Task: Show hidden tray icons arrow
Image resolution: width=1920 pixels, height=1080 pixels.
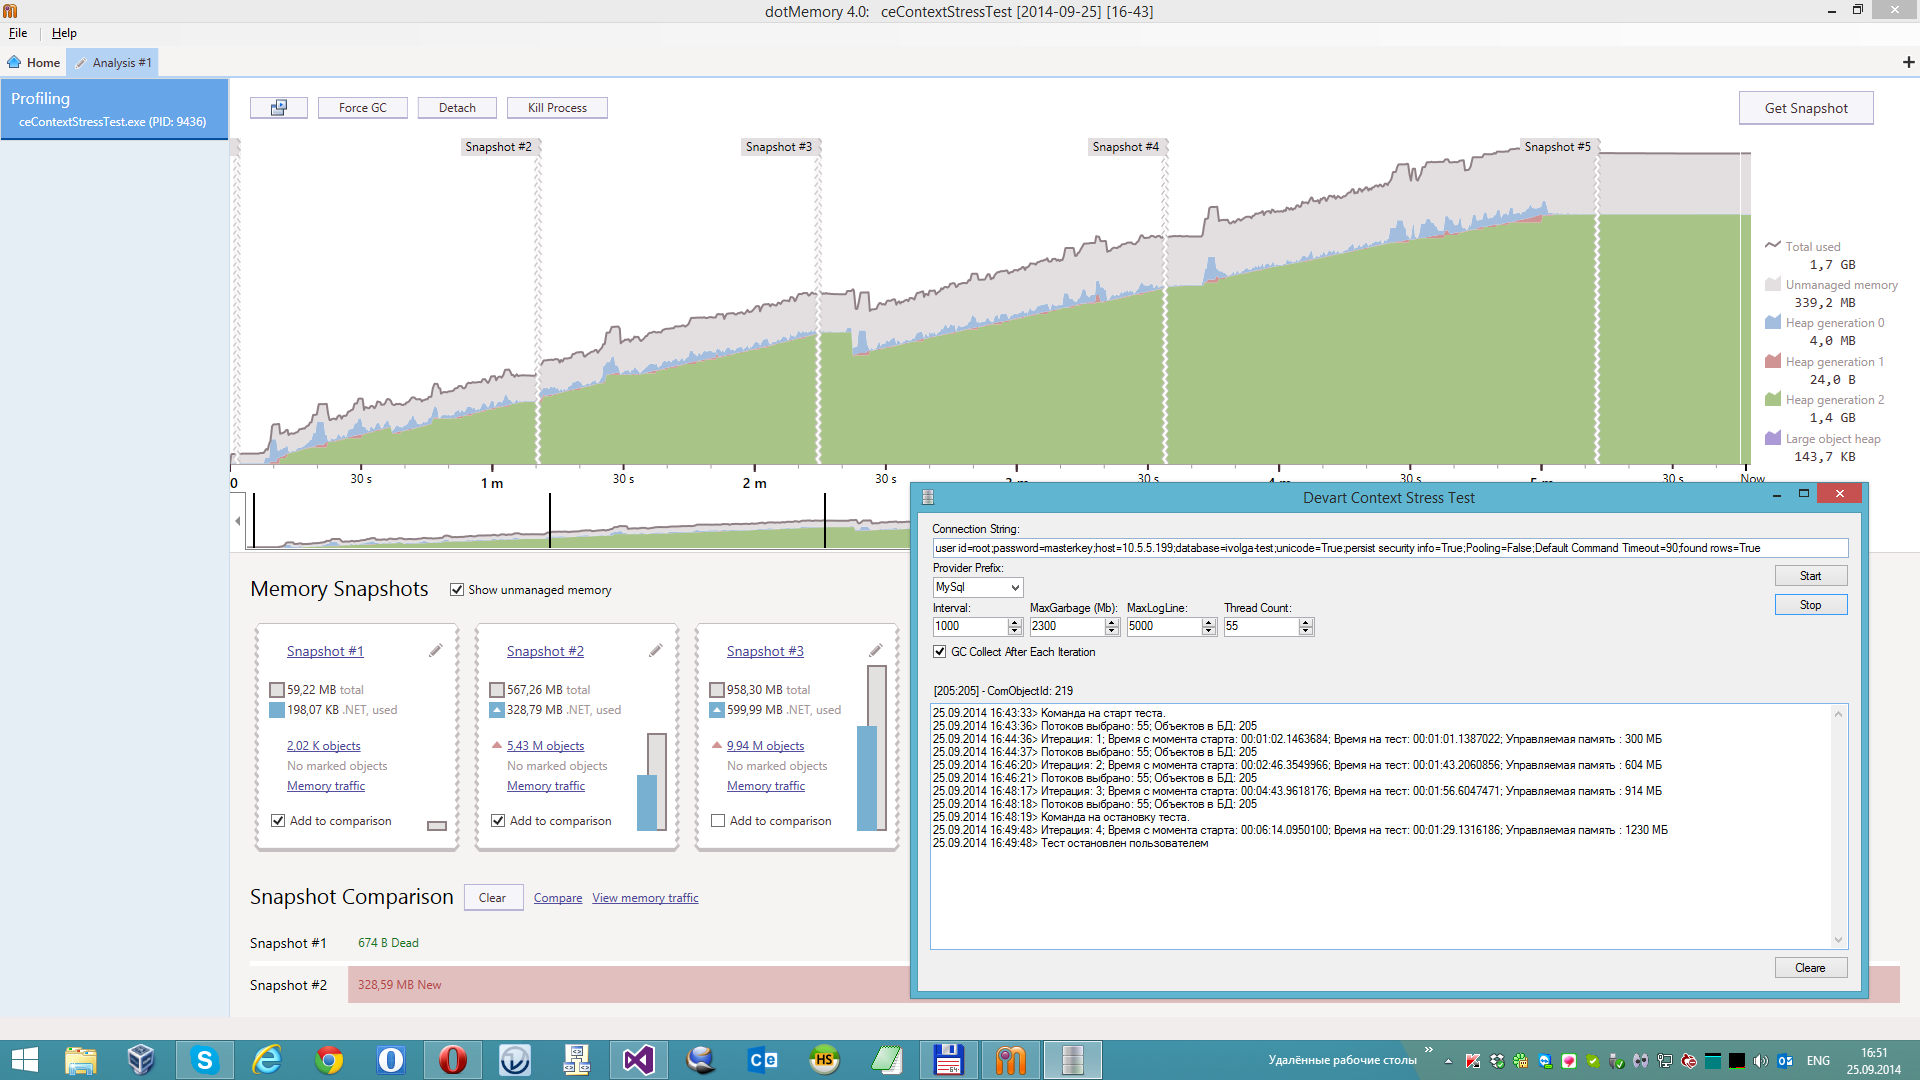Action: (x=1448, y=1061)
